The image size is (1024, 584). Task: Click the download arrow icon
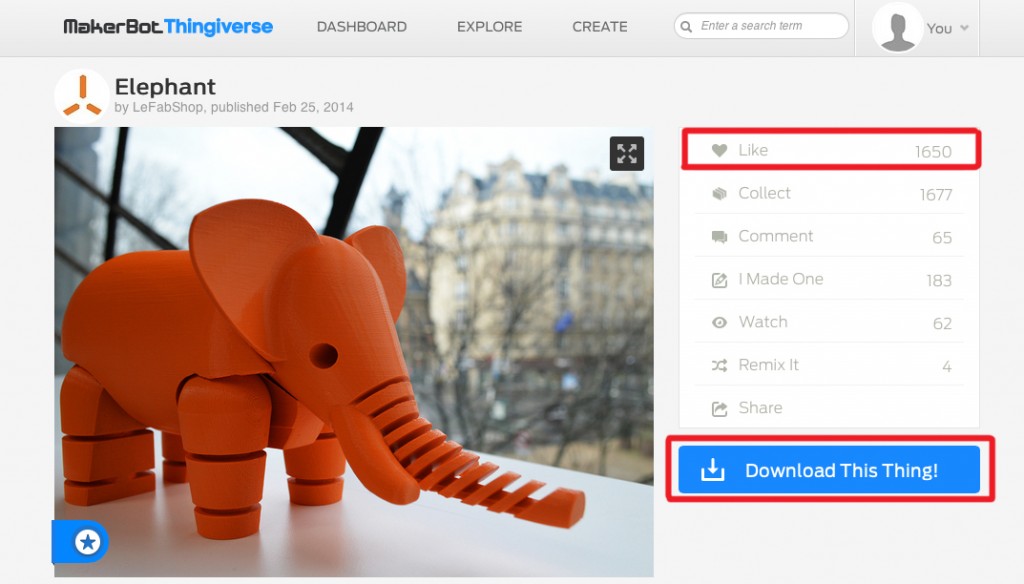click(x=712, y=470)
